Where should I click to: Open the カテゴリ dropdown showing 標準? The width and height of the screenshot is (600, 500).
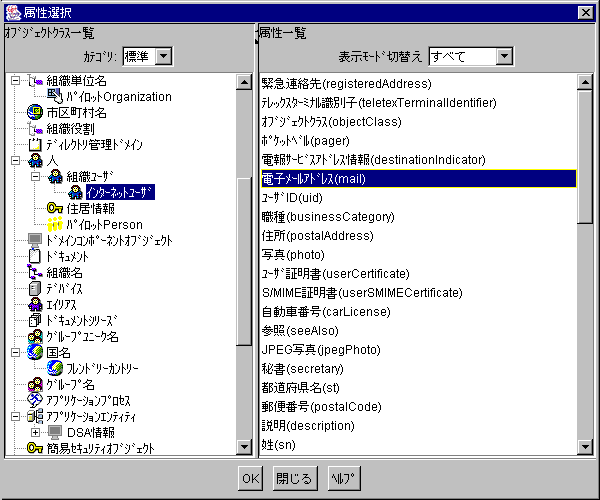click(163, 56)
